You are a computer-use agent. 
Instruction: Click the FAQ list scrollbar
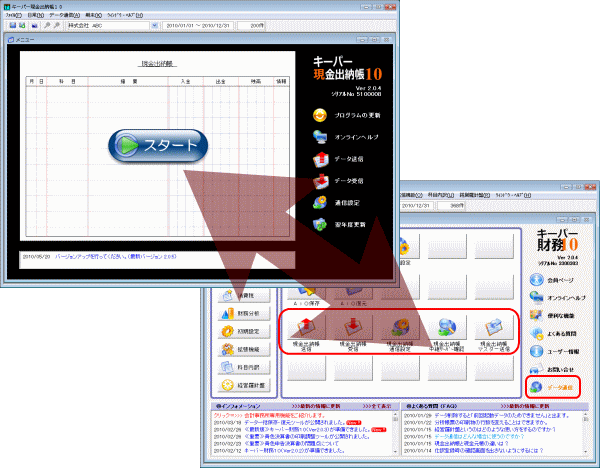pyautogui.click(x=585, y=433)
